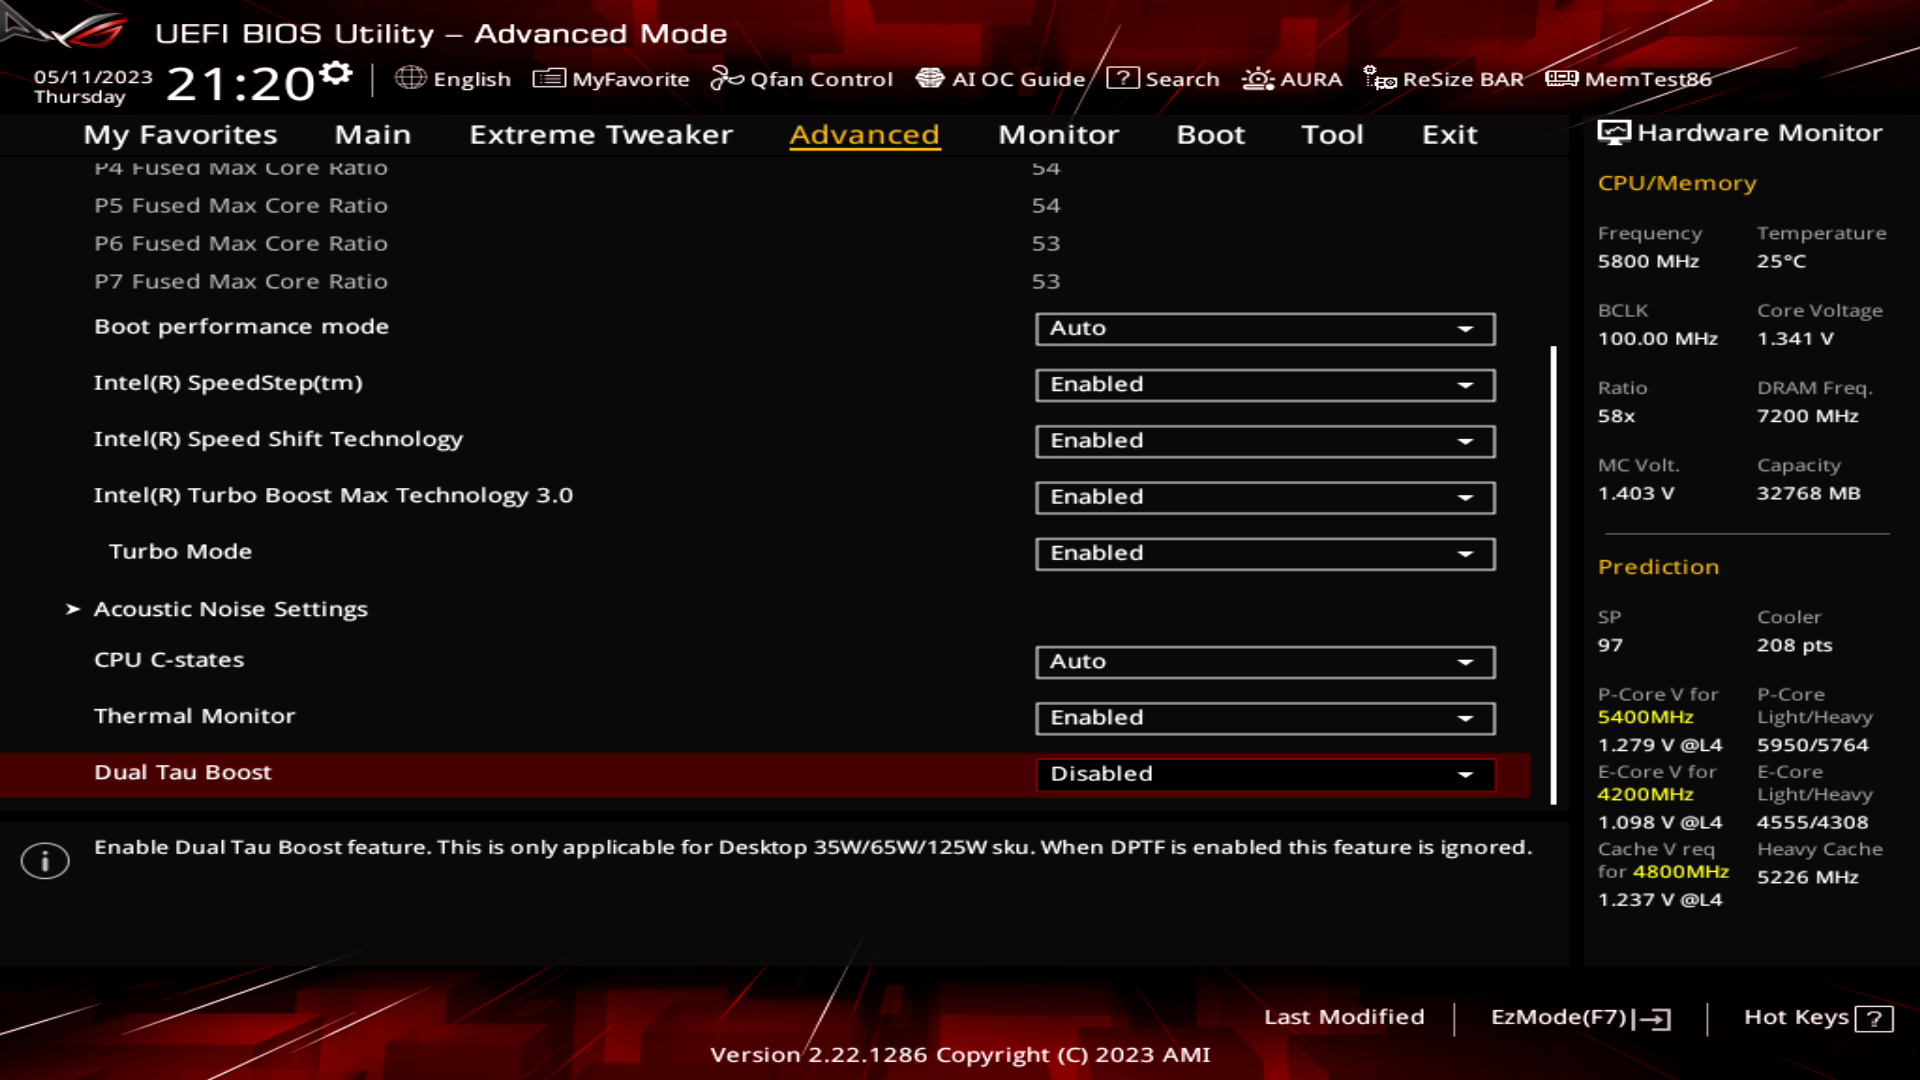
Task: Open AURA lighting settings
Action: coord(1292,79)
